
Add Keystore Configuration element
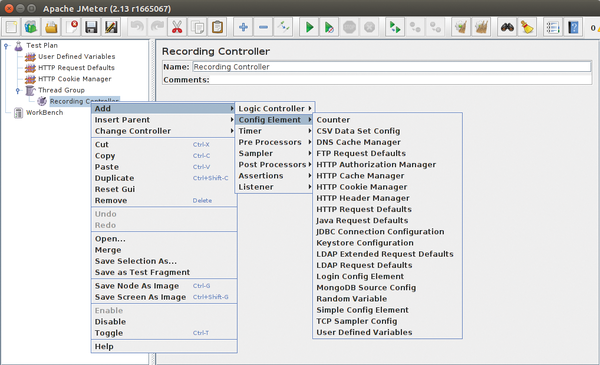click(387, 243)
